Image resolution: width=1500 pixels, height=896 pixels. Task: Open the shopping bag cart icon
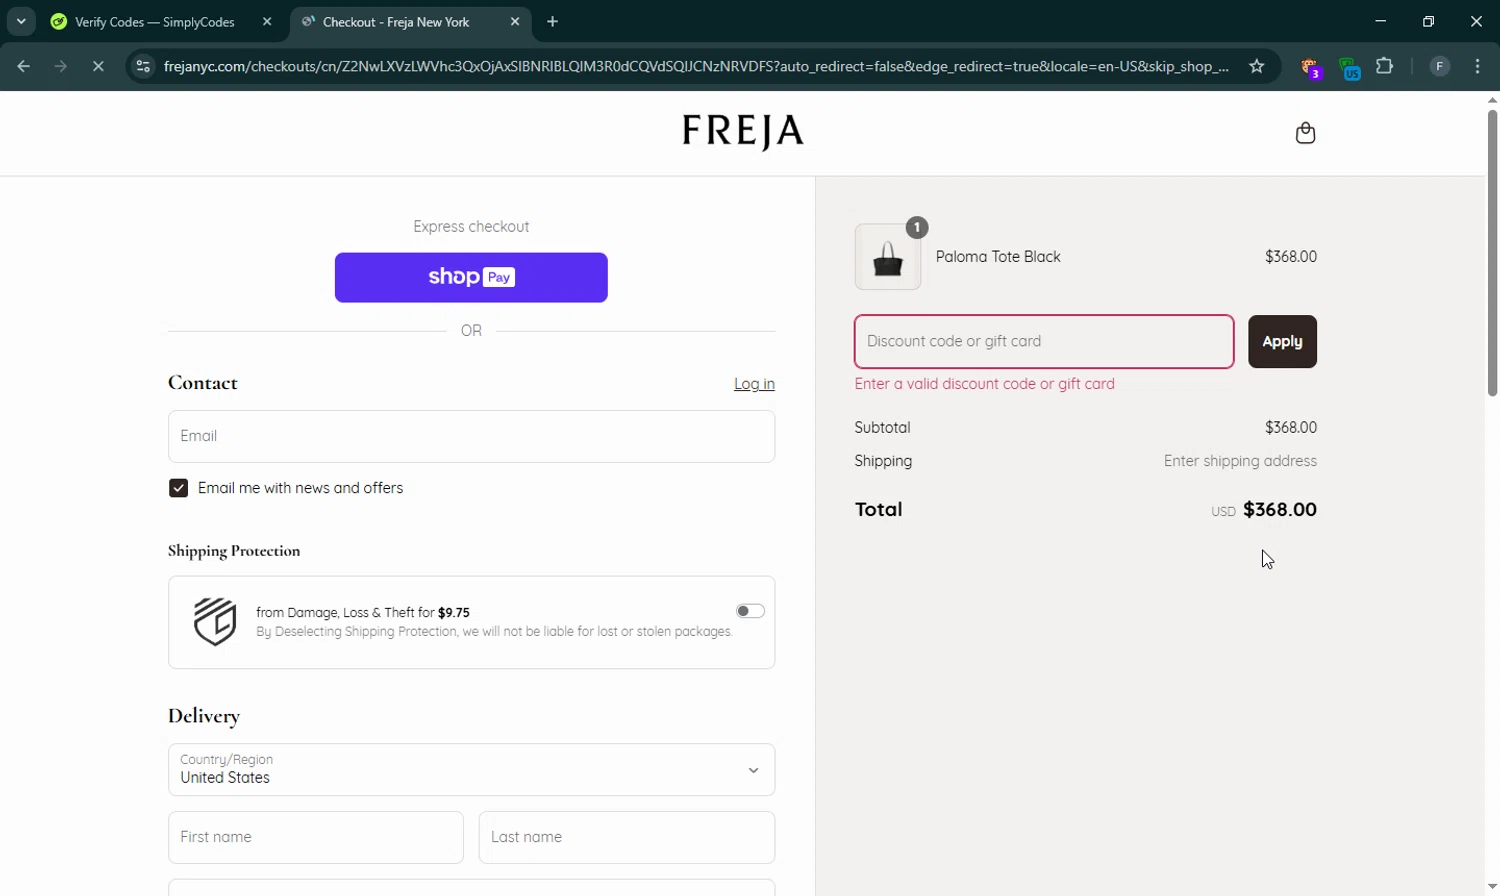(1305, 133)
